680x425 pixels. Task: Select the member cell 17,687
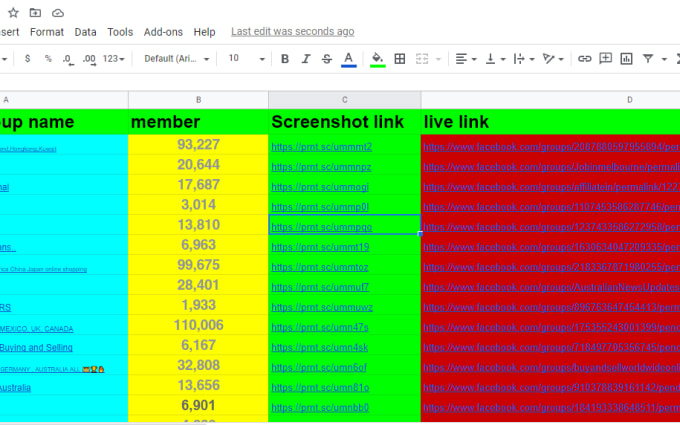point(198,184)
